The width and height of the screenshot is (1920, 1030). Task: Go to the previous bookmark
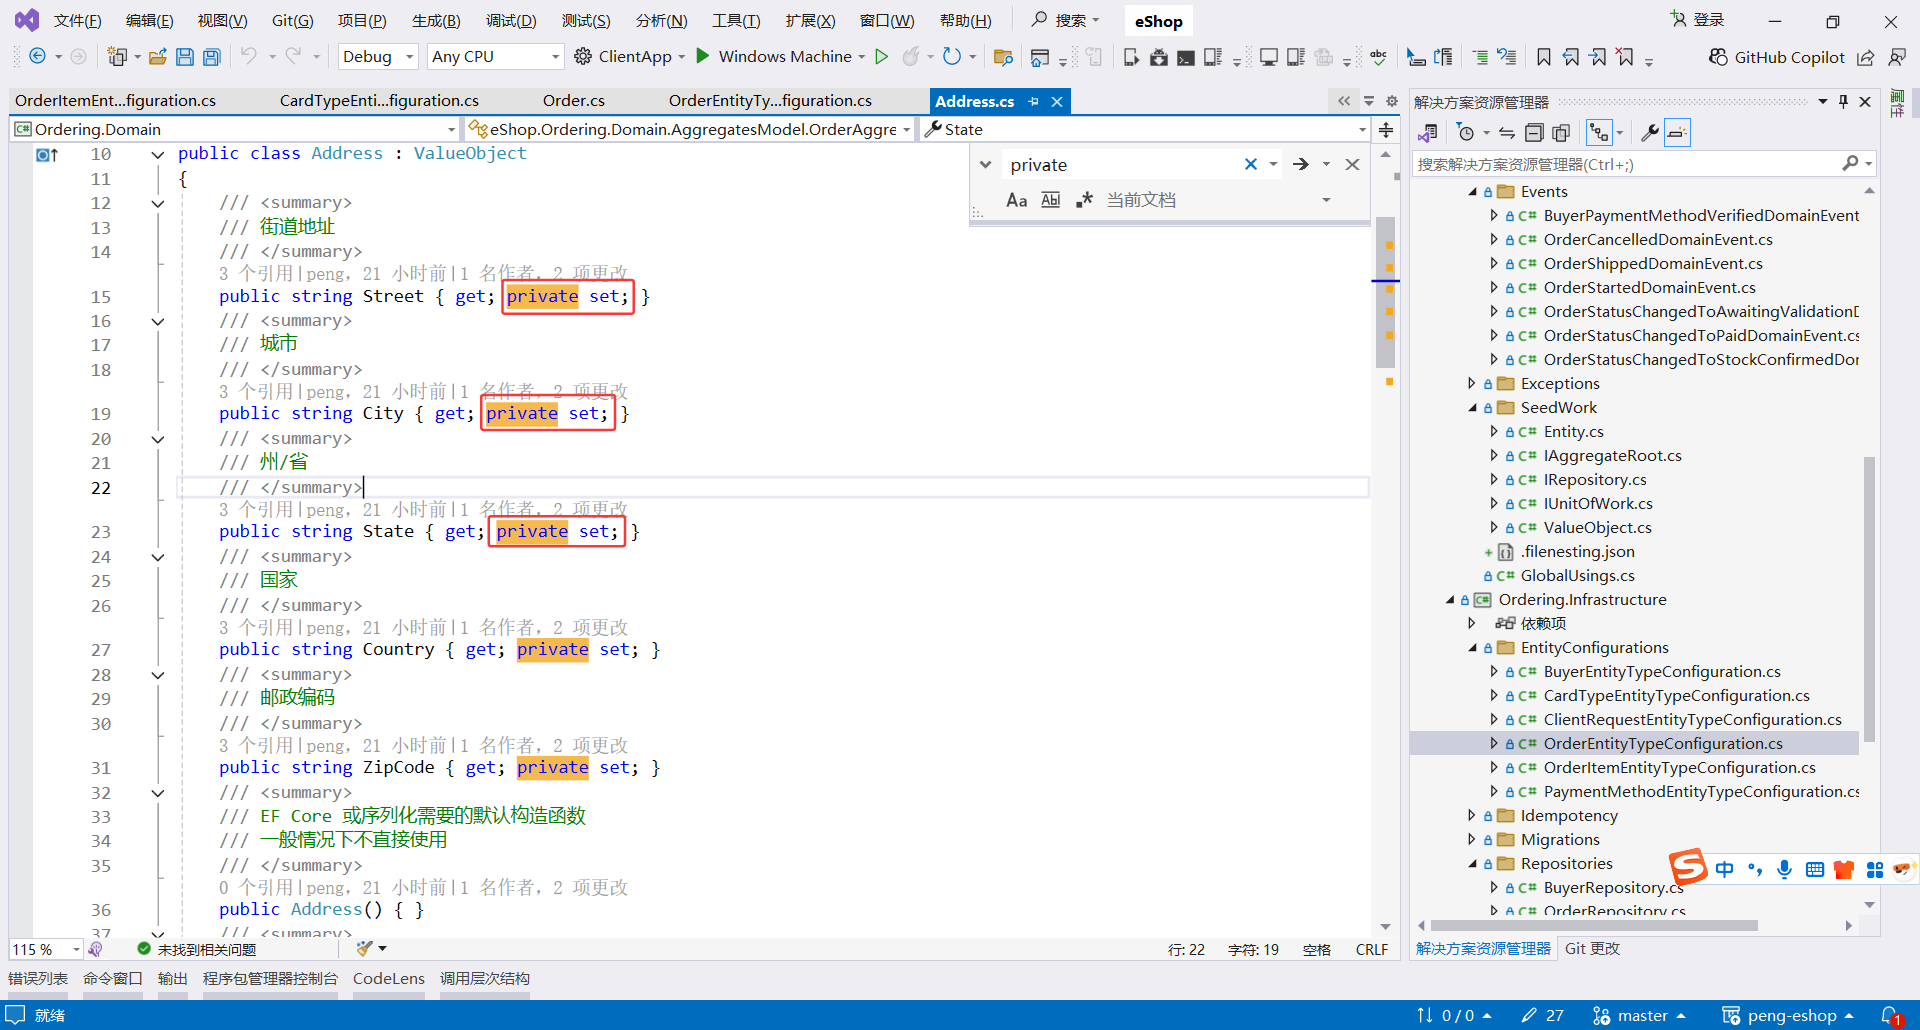(1571, 57)
